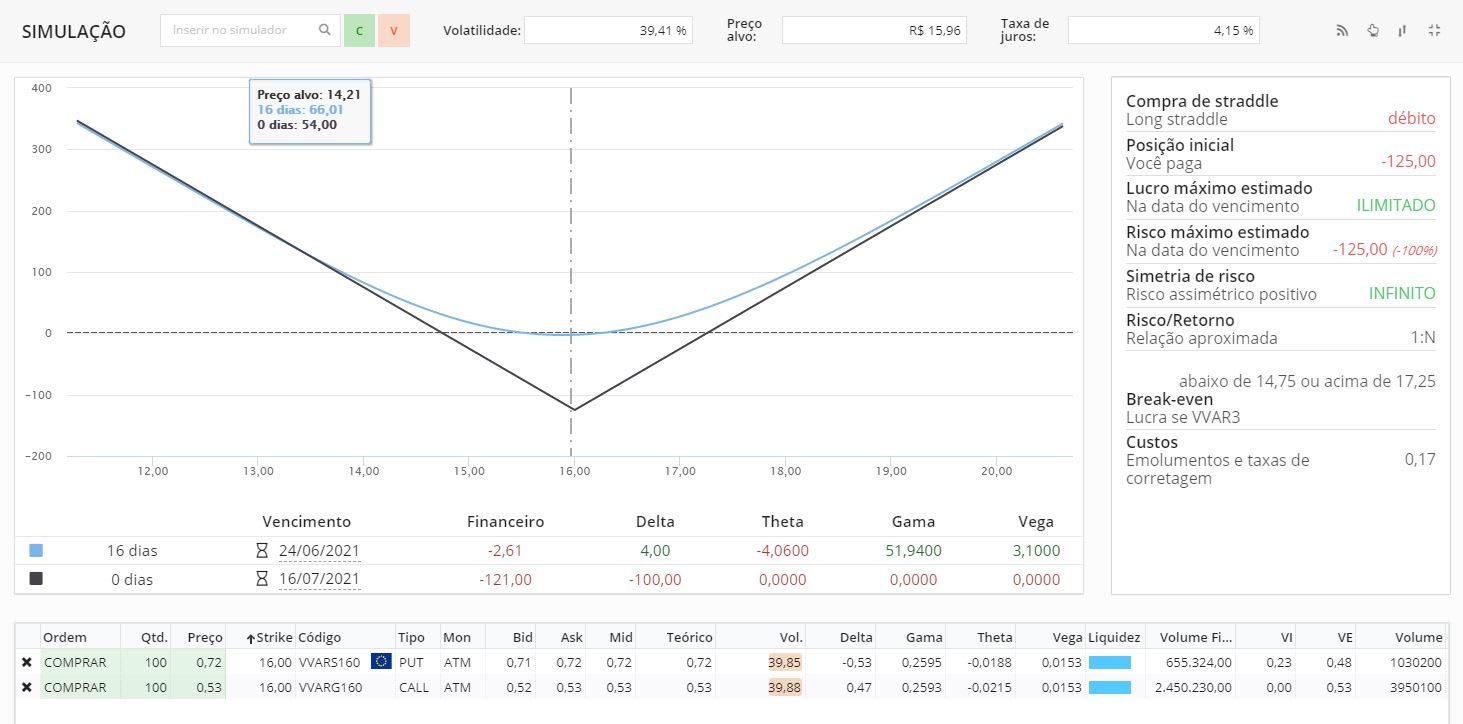Click the sort arrow next to Strike header

250,638
